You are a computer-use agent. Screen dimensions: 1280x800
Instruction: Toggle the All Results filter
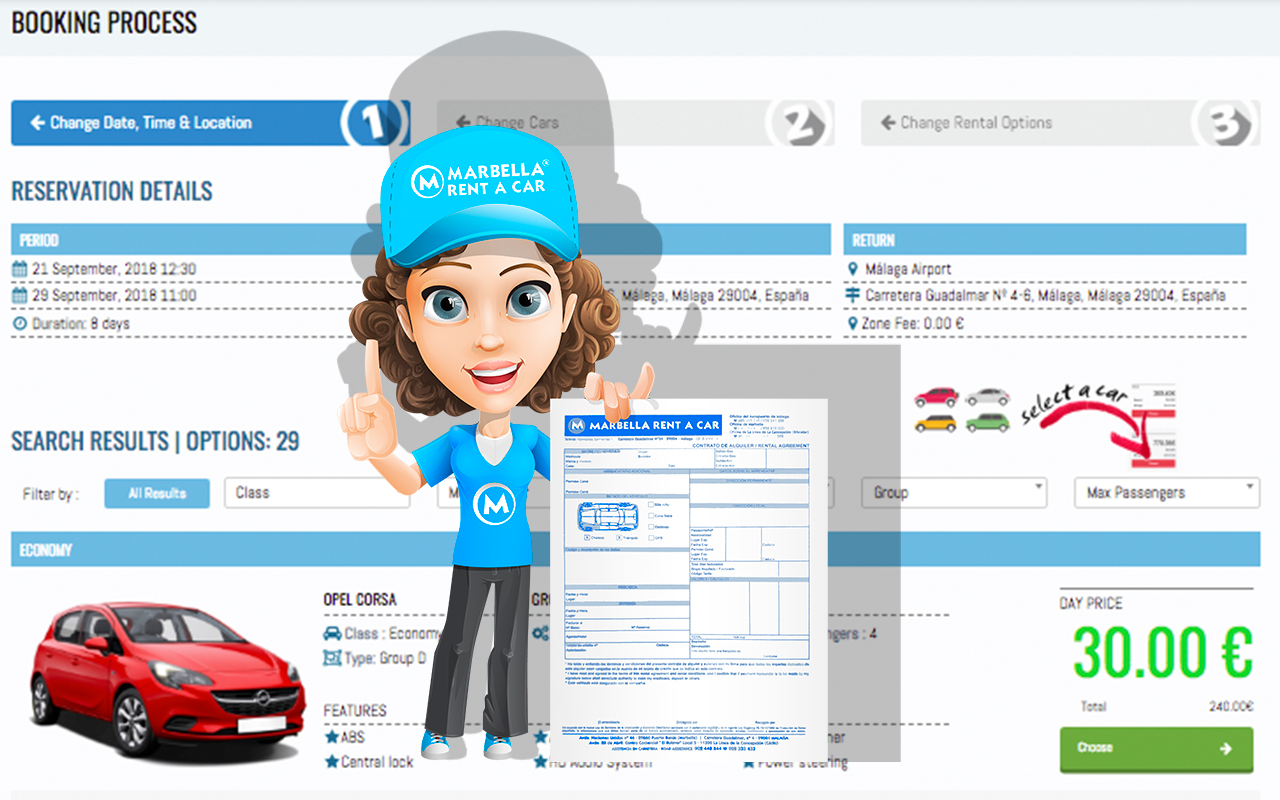(x=156, y=493)
